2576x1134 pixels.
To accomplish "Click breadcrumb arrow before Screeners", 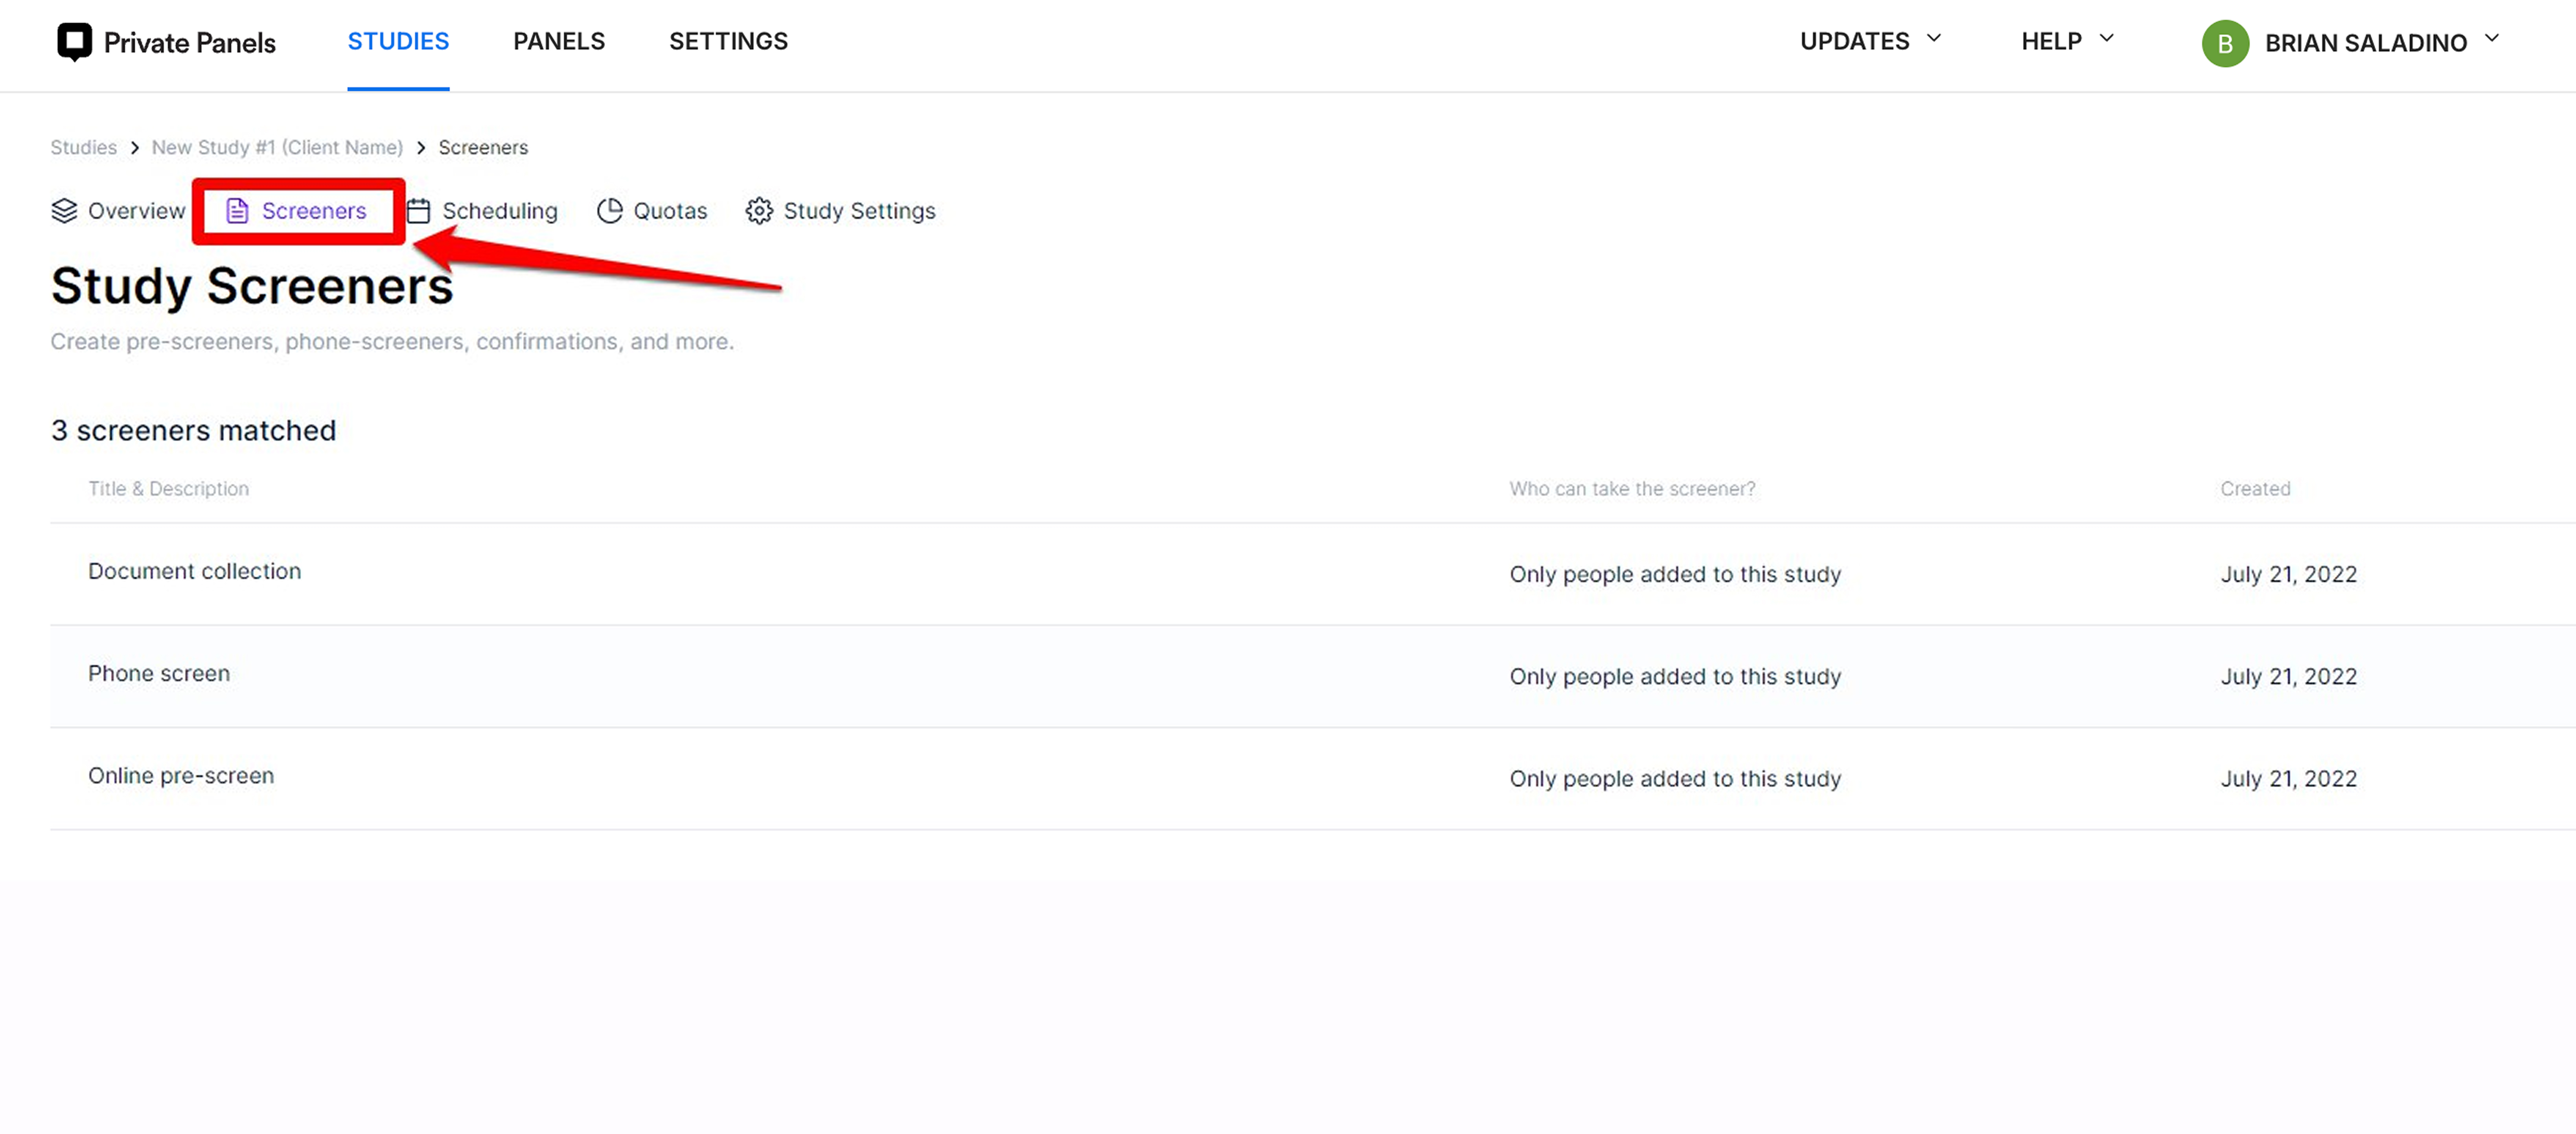I will click(421, 147).
